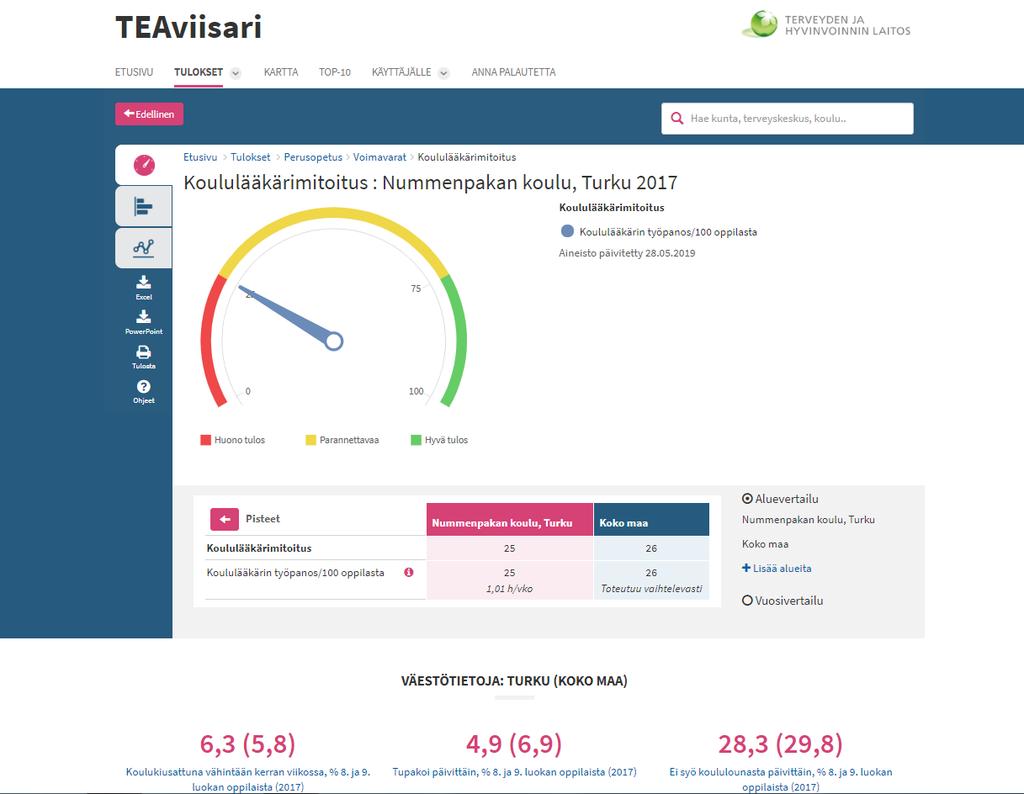1024x794 pixels.
Task: Click the blue Koululääkärin työpanos legend dot
Action: [x=567, y=231]
